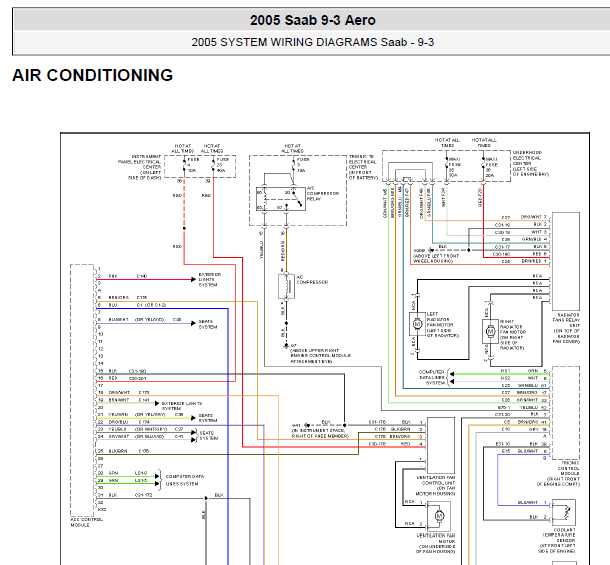
Task: Click the 40A fuse symbol in instrument panel center
Action: pyautogui.click(x=213, y=165)
